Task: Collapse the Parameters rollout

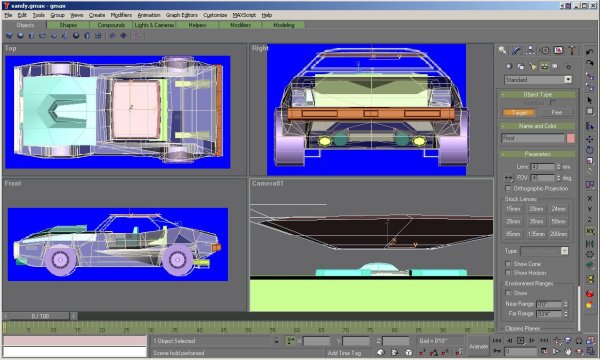Action: (538, 154)
